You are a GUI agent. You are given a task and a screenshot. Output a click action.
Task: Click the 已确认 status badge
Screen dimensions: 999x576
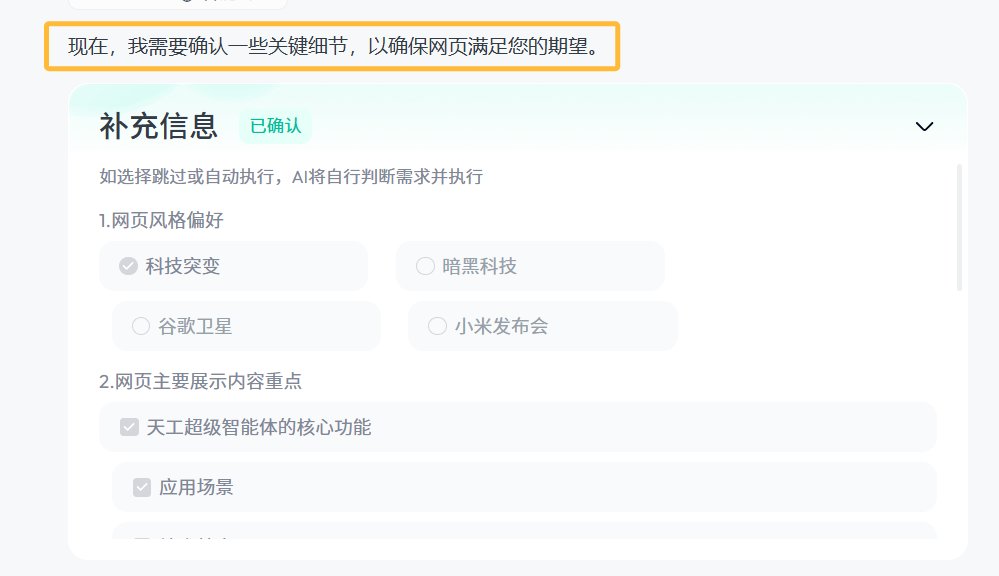pyautogui.click(x=275, y=126)
